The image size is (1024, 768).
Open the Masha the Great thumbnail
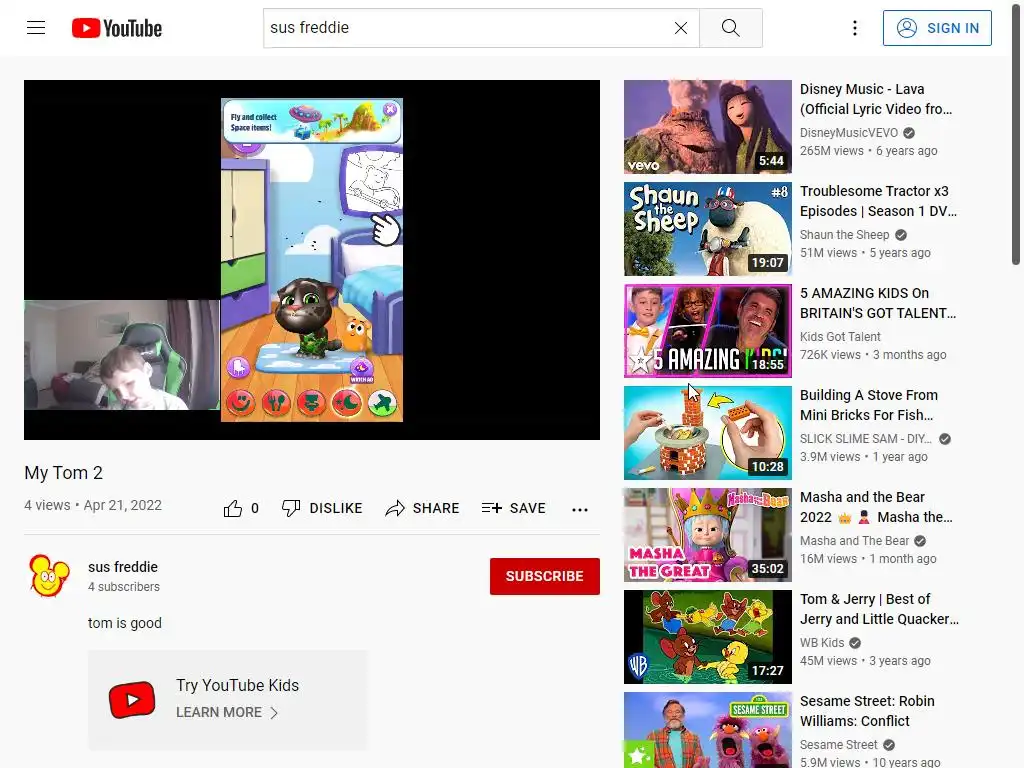pos(707,535)
